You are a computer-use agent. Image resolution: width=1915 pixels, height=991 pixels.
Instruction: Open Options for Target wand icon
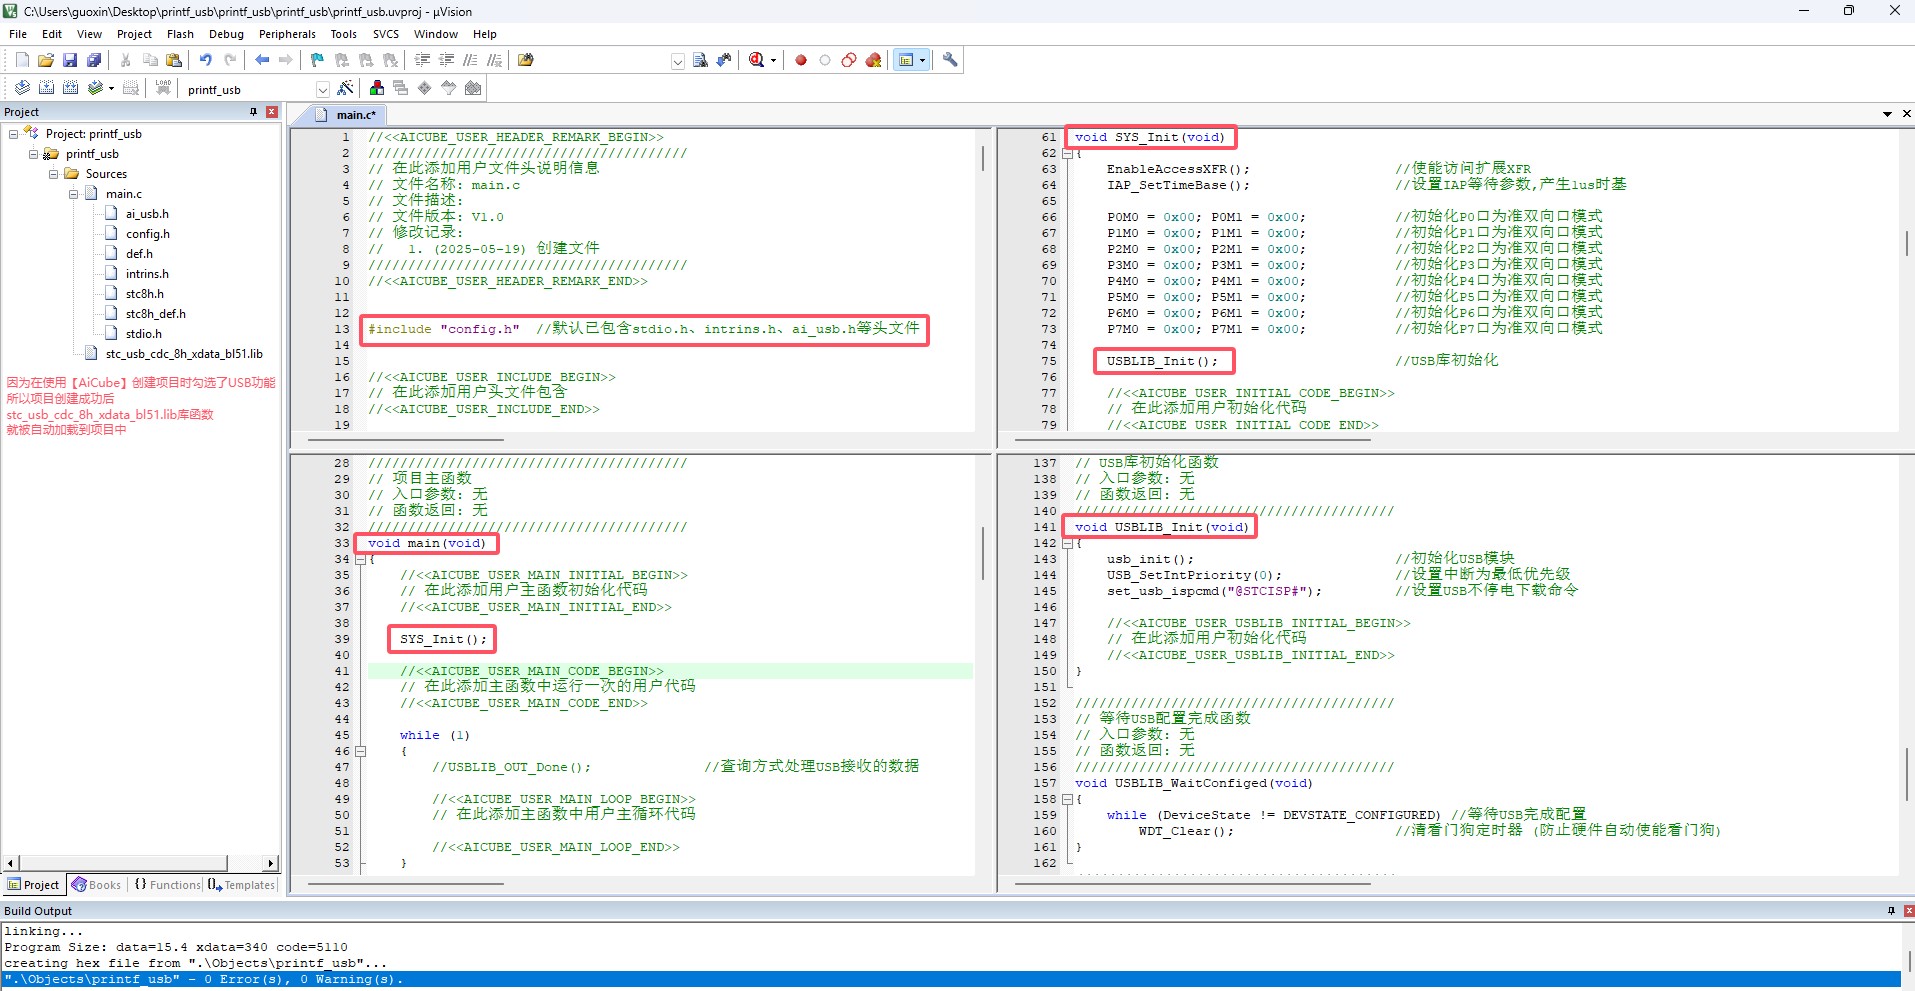point(345,88)
